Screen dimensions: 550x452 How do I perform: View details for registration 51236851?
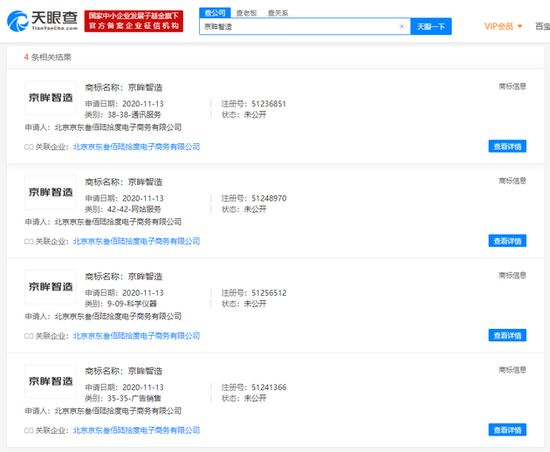(507, 146)
